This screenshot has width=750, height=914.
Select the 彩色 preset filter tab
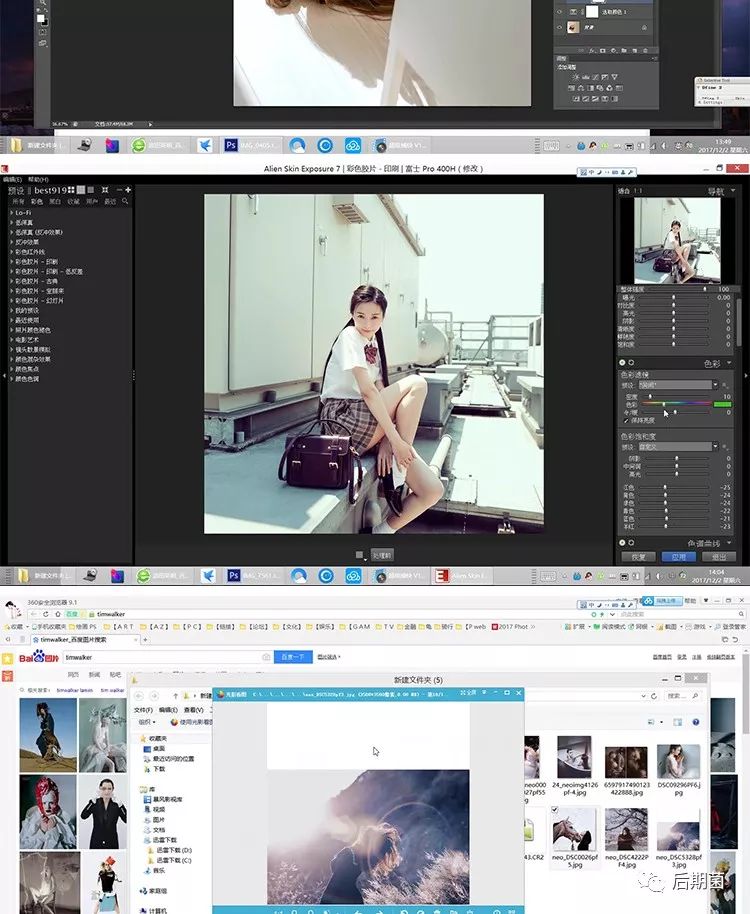click(x=37, y=201)
